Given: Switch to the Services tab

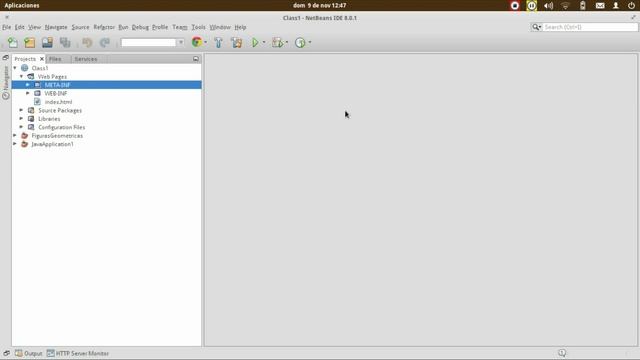Looking at the screenshot, I should (86, 59).
